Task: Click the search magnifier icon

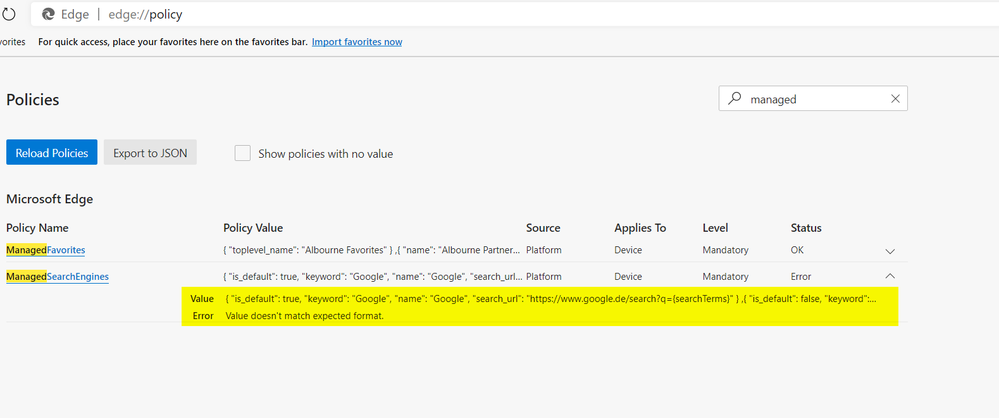Action: point(735,99)
